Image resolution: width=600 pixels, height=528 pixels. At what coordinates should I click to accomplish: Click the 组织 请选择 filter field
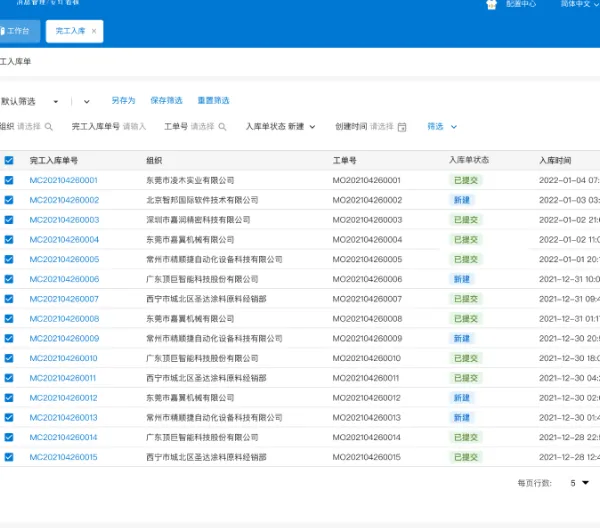click(x=26, y=127)
